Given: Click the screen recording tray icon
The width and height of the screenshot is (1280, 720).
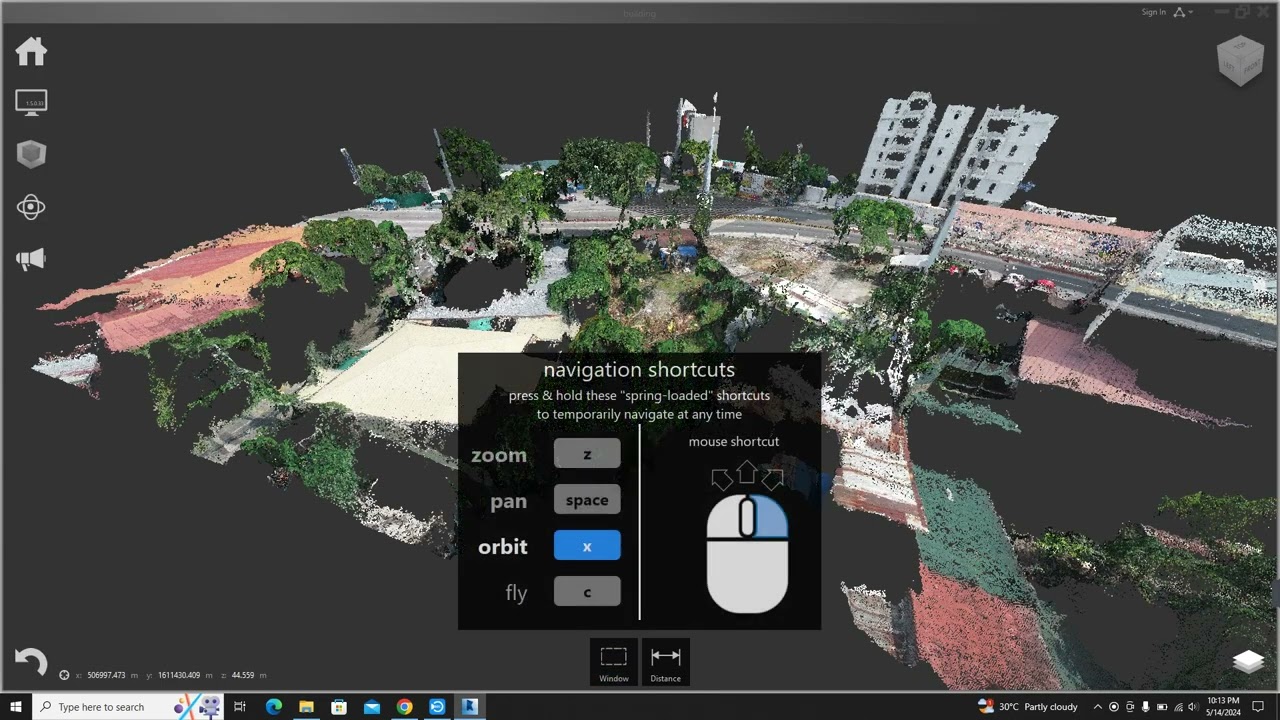Looking at the screenshot, I should 1114,707.
